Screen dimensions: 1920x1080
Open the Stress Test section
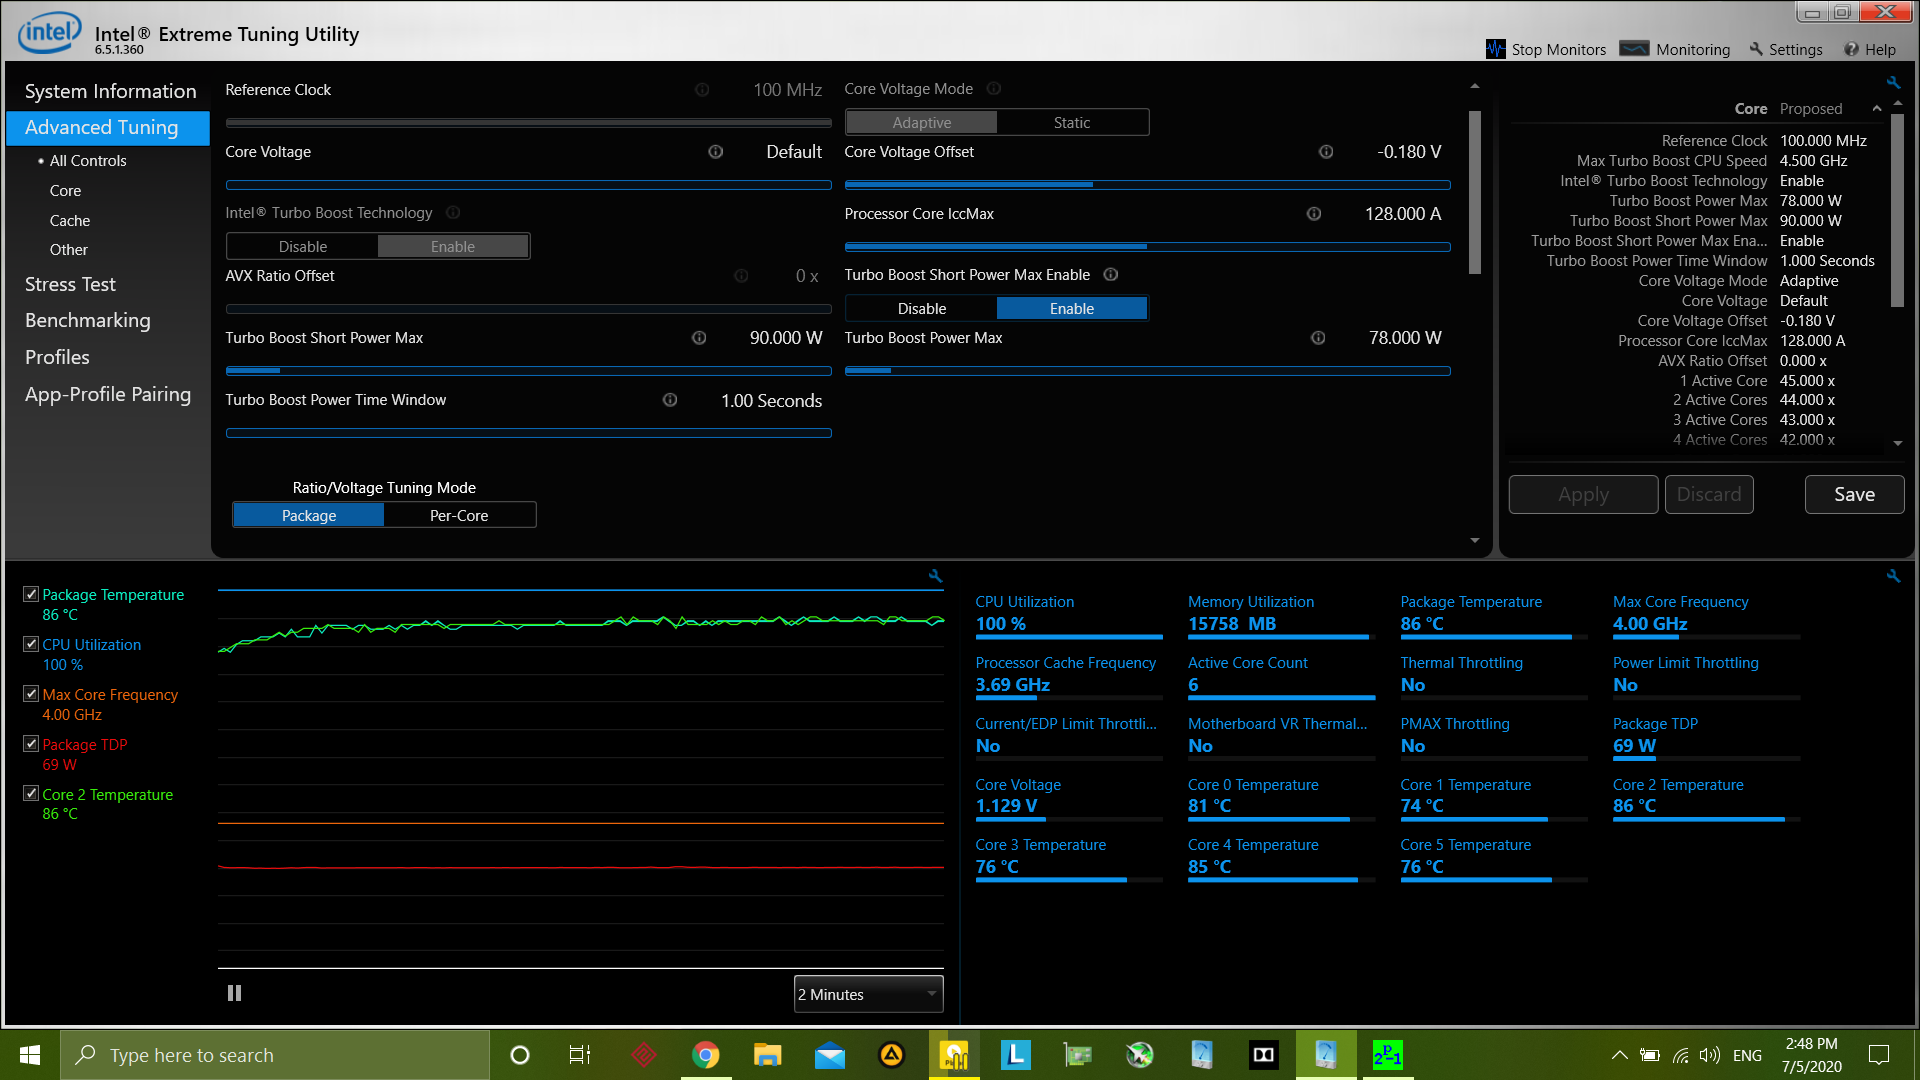tap(70, 284)
